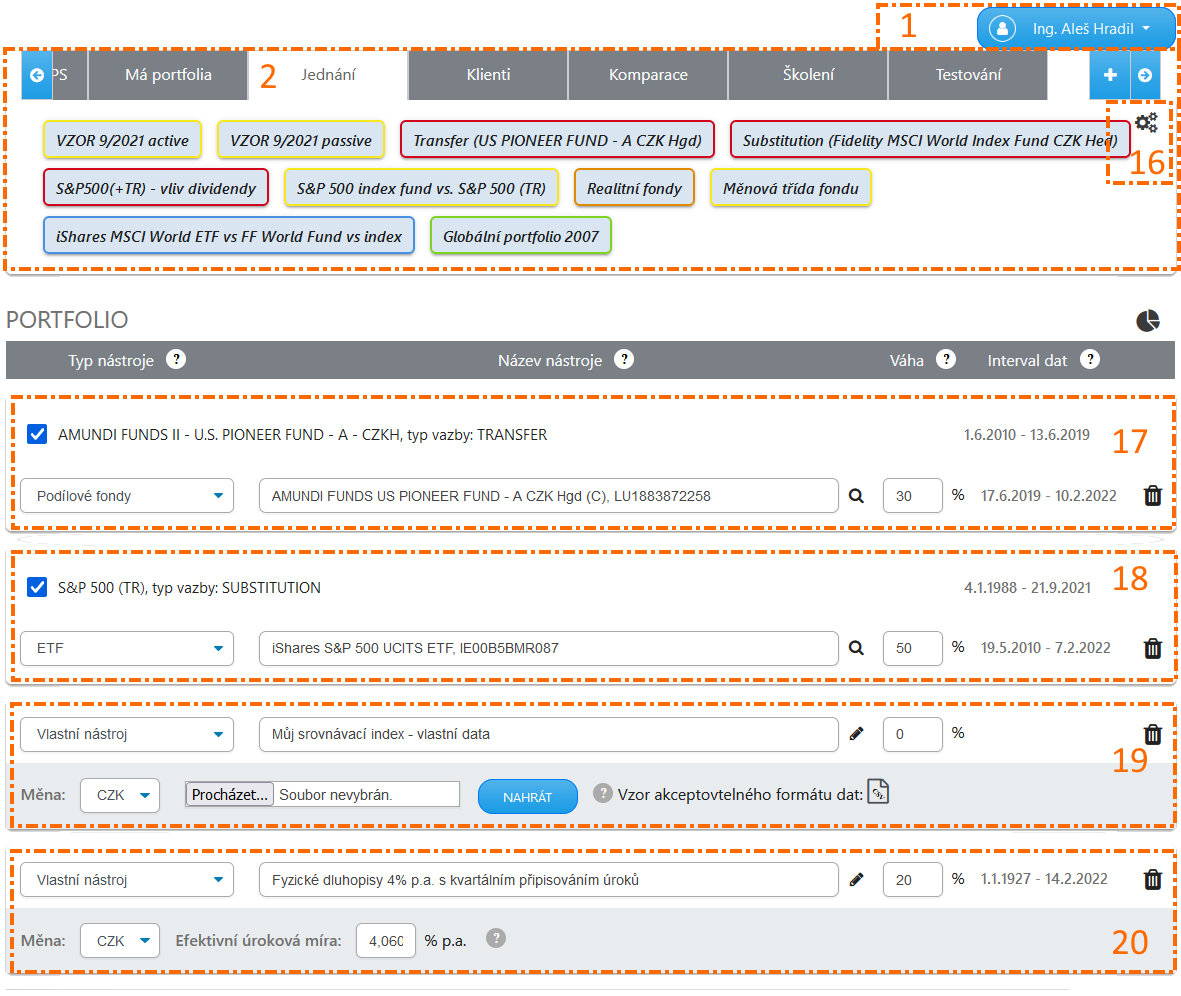1181x996 pixels.
Task: Load the VZOR 9/2021 active portfolio
Action: [122, 140]
